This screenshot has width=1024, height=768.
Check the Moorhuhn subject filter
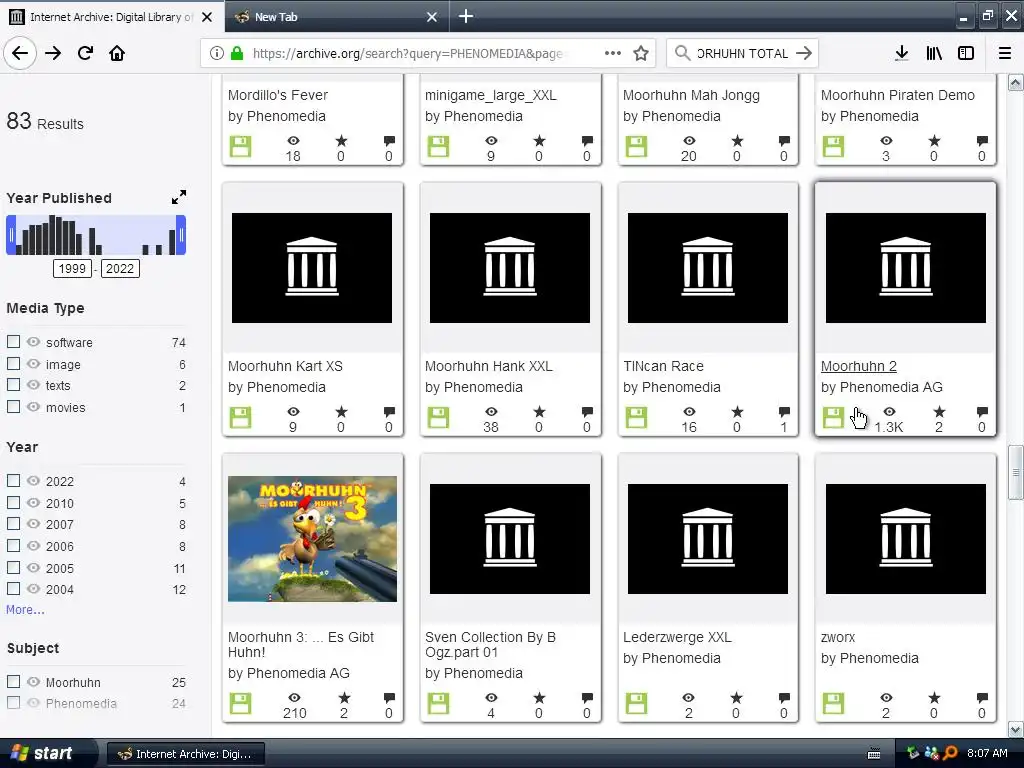click(13, 681)
